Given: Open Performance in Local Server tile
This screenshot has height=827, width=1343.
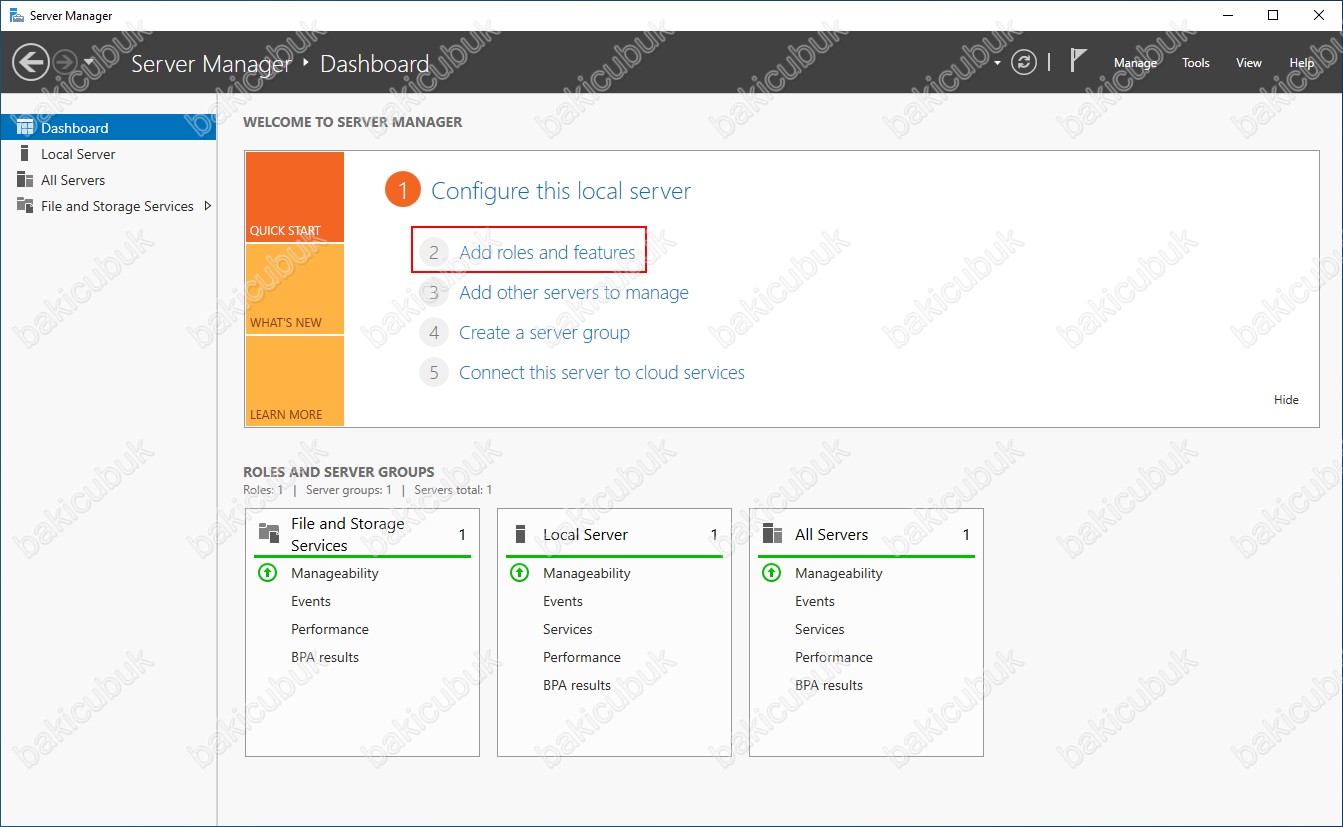Looking at the screenshot, I should click(x=582, y=657).
